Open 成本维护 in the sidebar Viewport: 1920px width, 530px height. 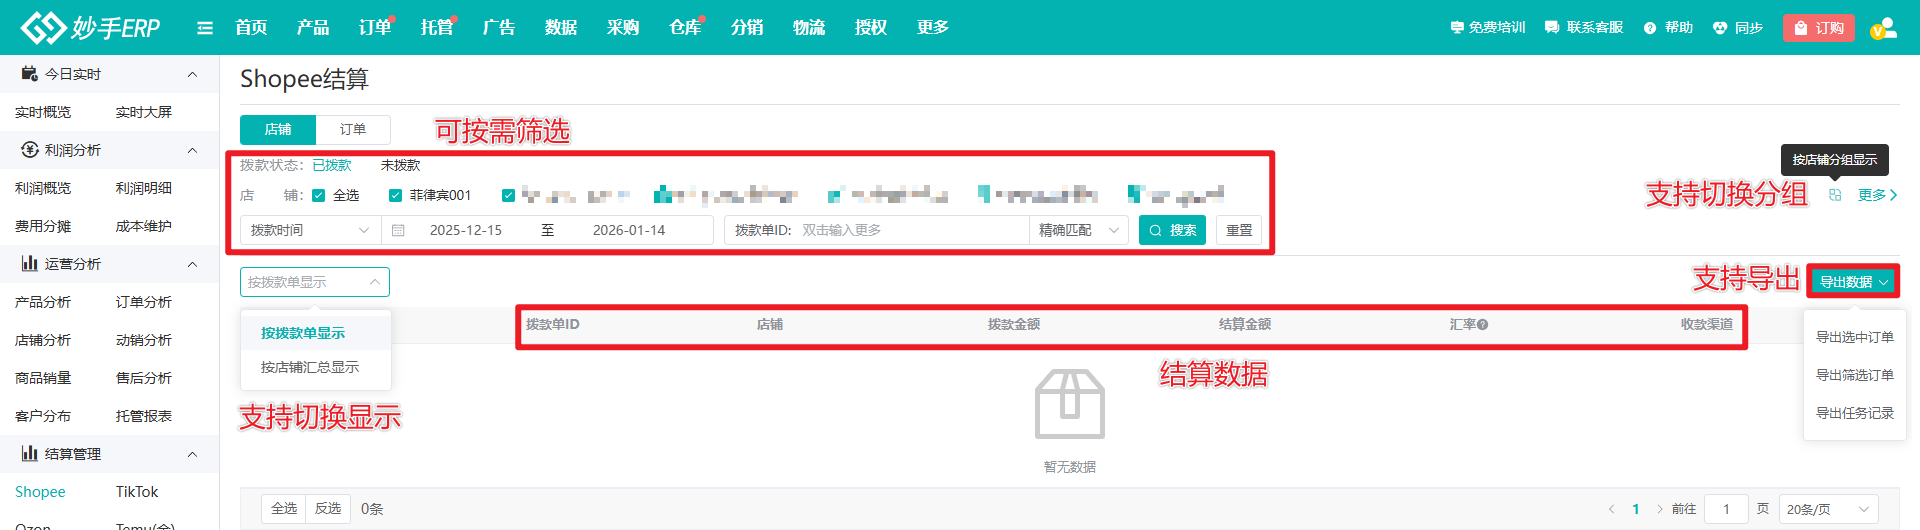click(x=144, y=226)
